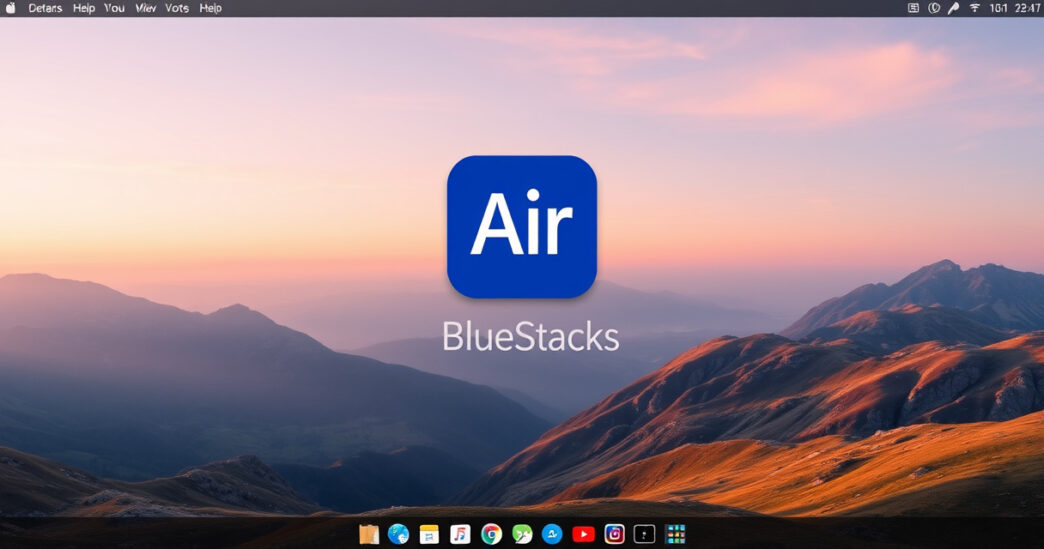The image size is (1044, 549).
Task: Click the 101 indicator in menu bar
Action: click(x=997, y=8)
